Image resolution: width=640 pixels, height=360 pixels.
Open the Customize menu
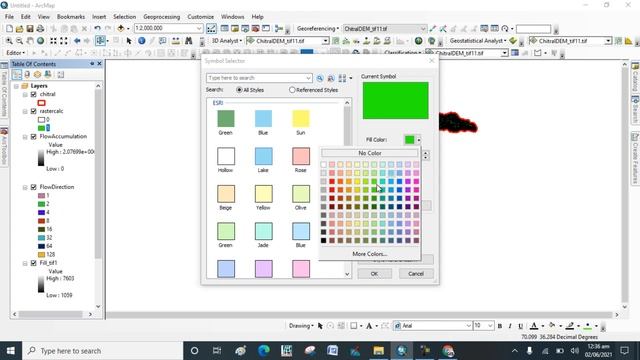pos(200,17)
